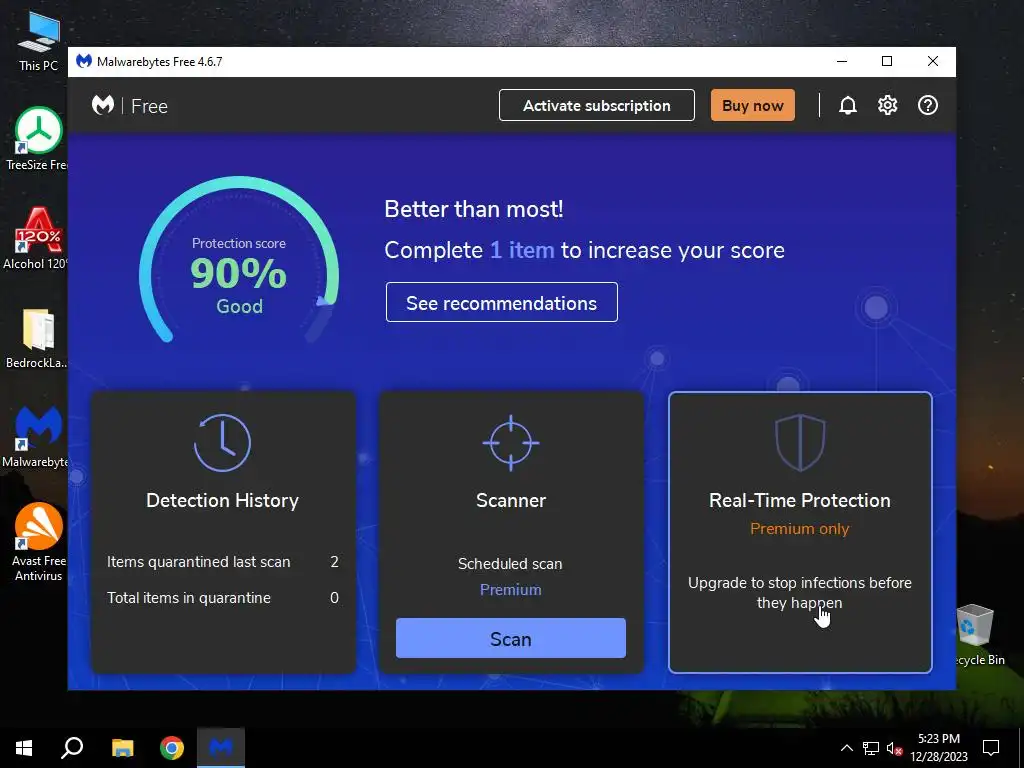Click the Malwarebytes taskbar button
Image resolution: width=1024 pixels, height=768 pixels.
point(221,748)
